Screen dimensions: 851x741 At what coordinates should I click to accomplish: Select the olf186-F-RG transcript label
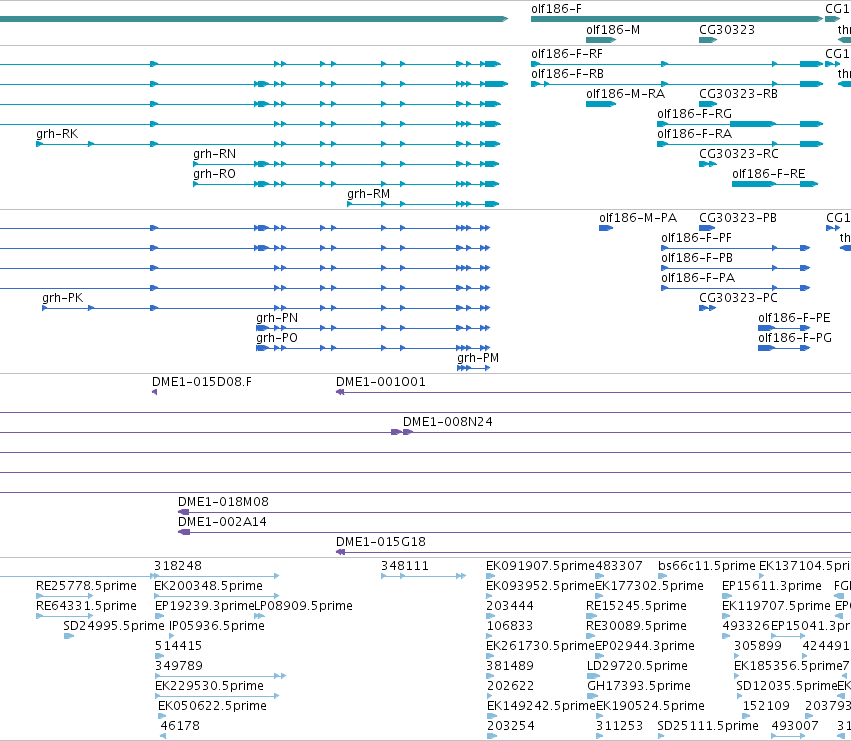(694, 114)
